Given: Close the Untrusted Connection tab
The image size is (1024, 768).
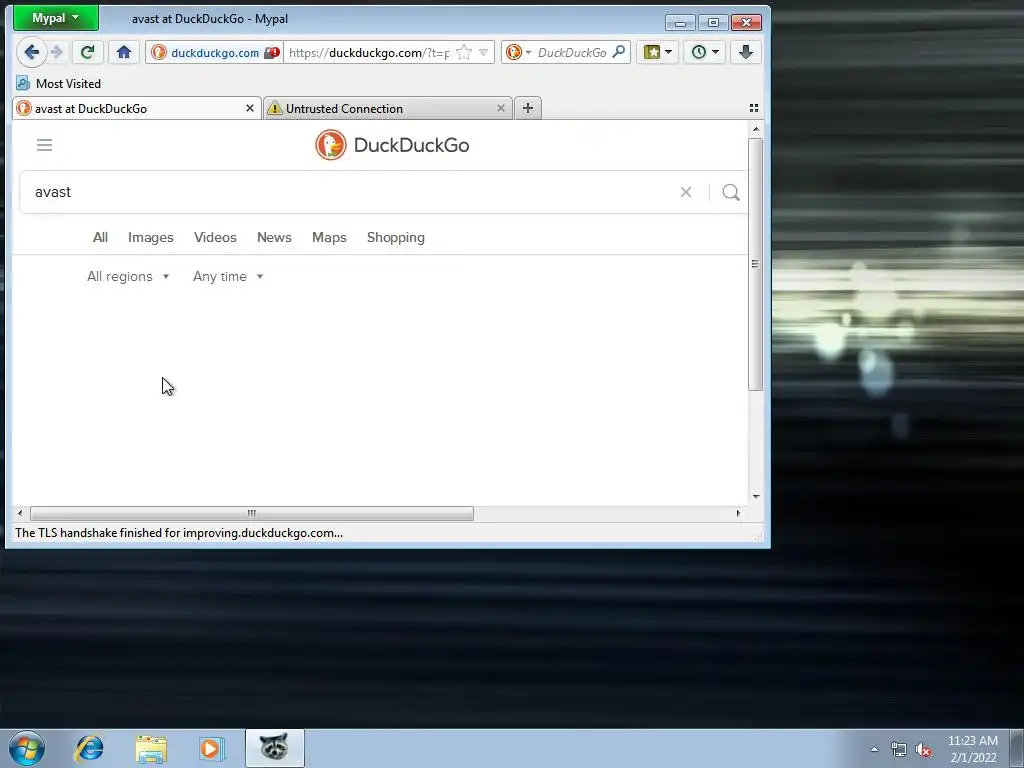Looking at the screenshot, I should 501,108.
